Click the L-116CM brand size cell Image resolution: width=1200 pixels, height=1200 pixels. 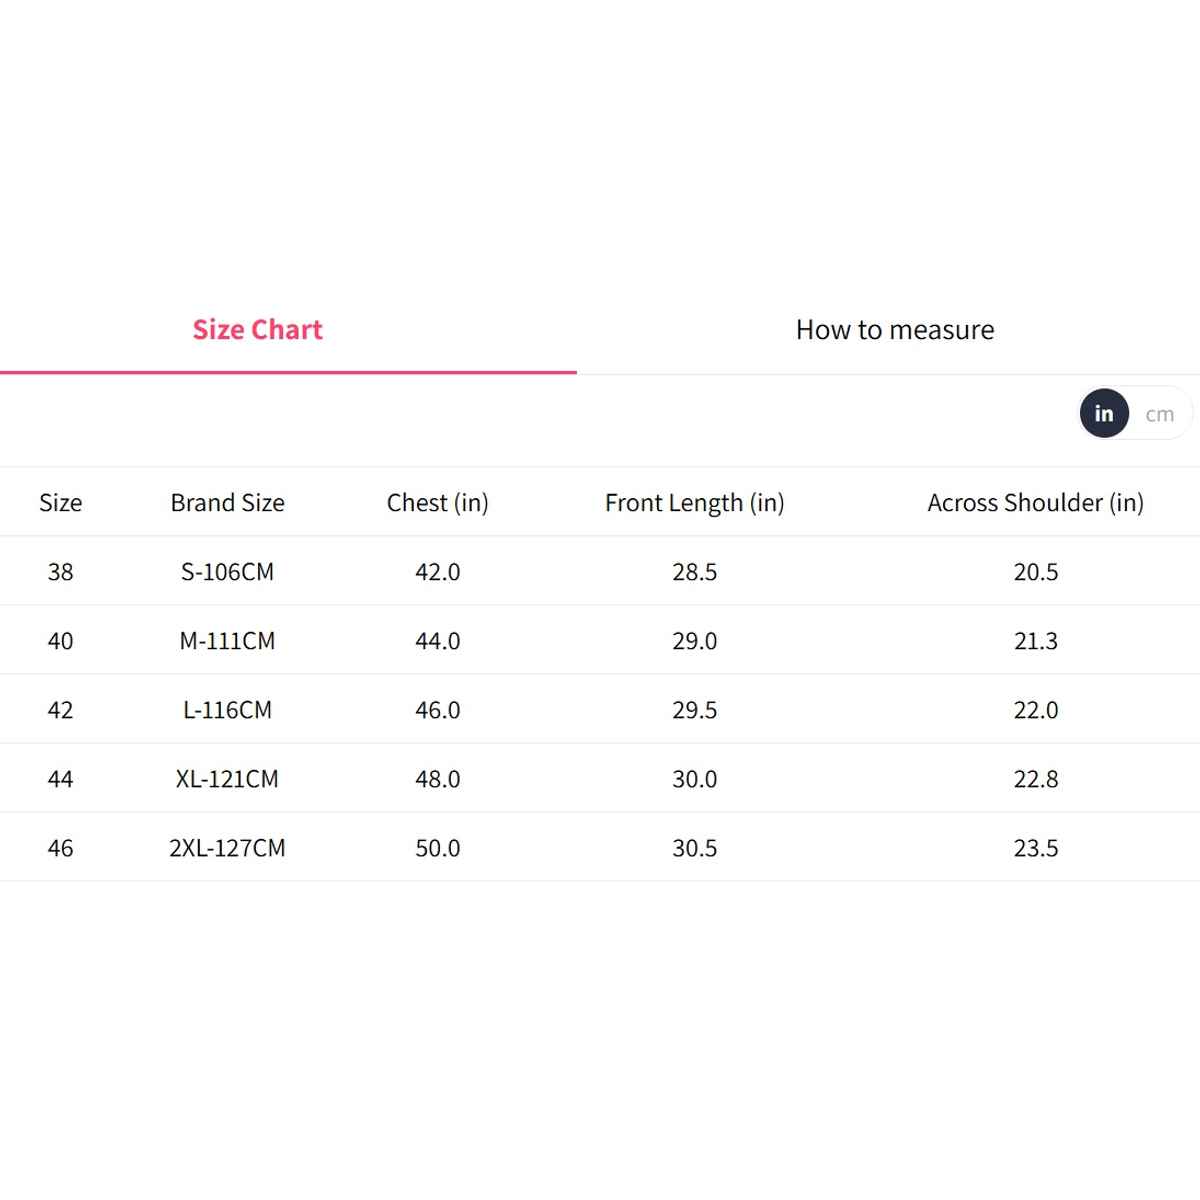pos(227,710)
